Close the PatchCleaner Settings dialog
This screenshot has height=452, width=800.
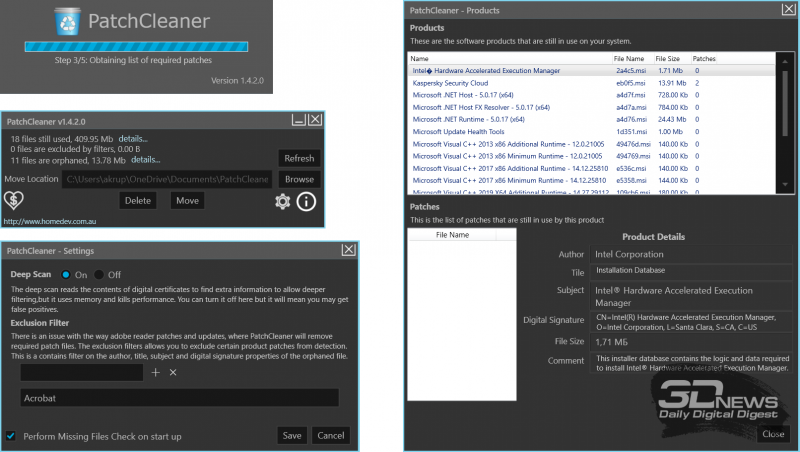pyautogui.click(x=348, y=250)
